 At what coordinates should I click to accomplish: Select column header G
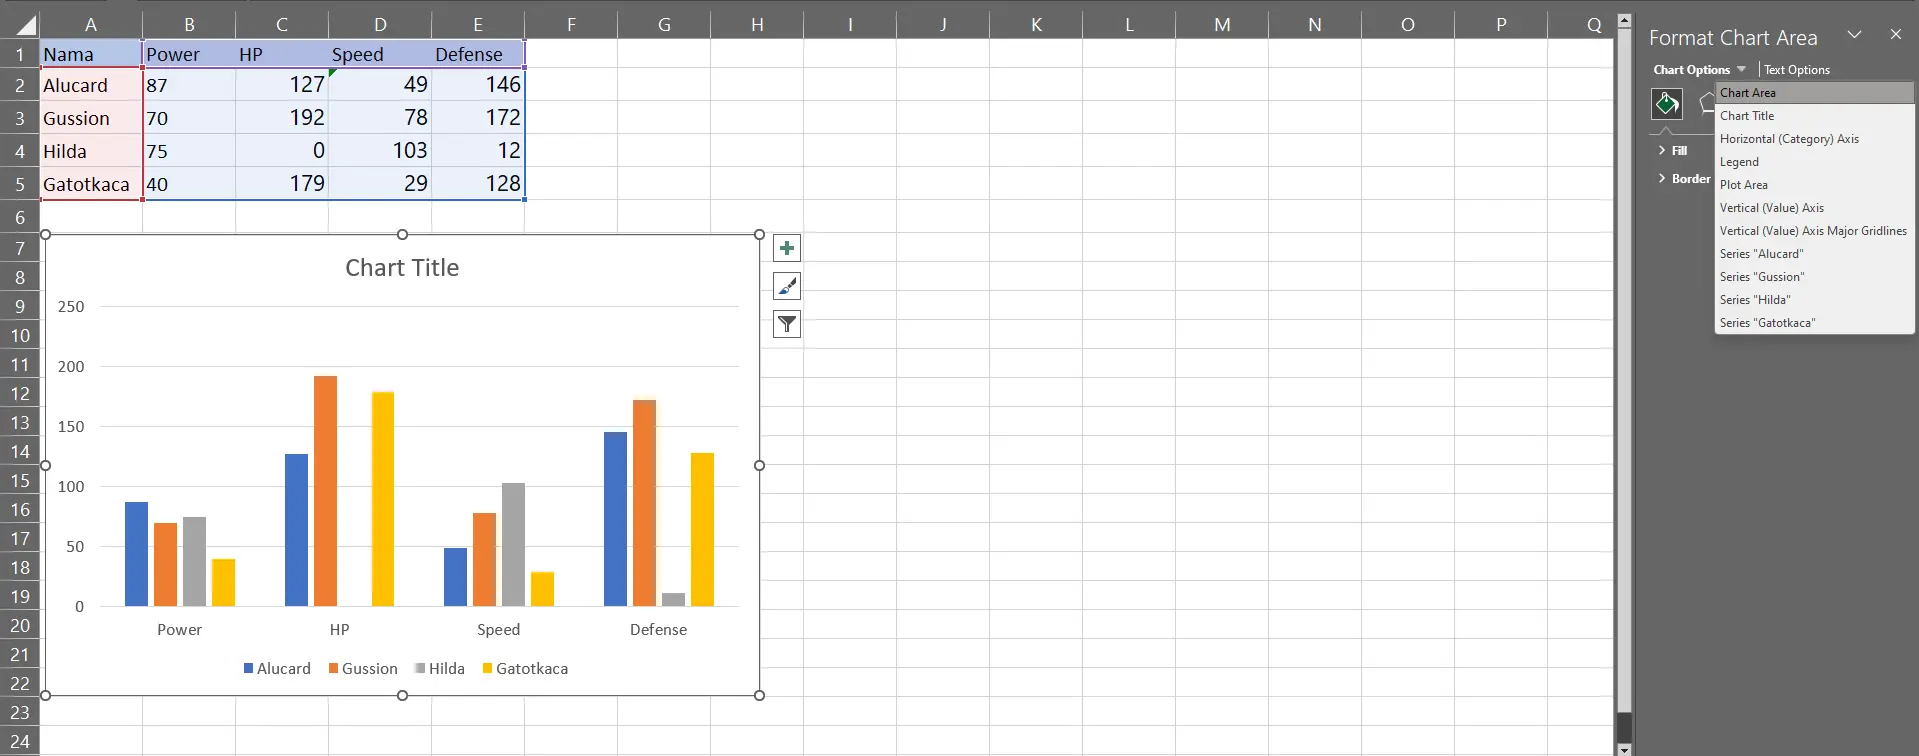pos(664,25)
